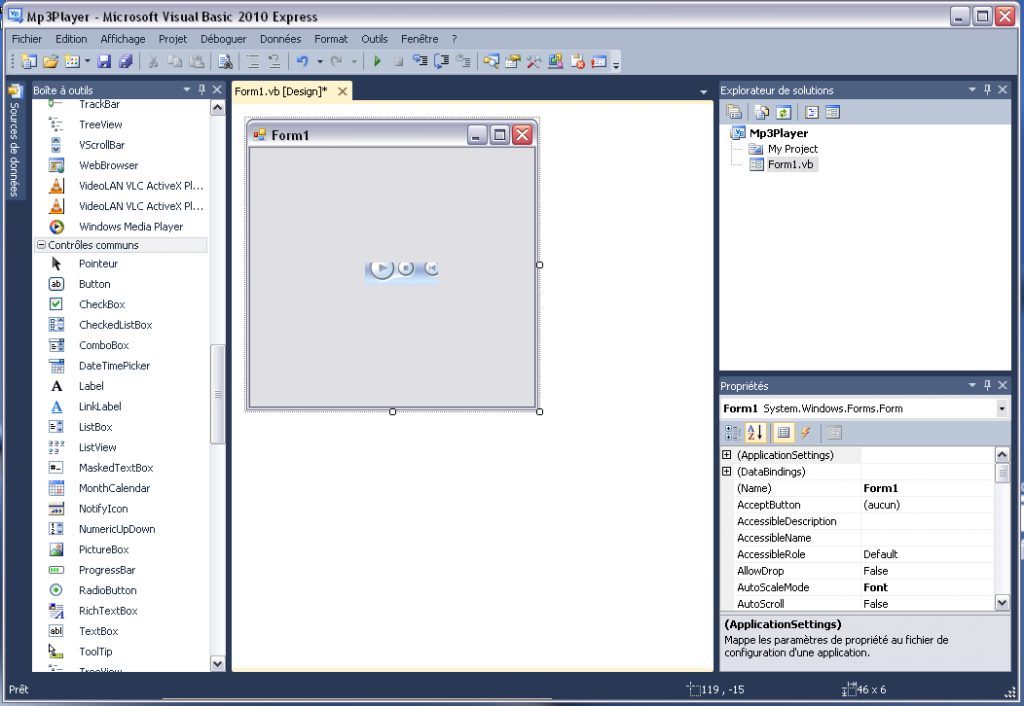Open the Undo history dropdown arrow
Screen dimensions: 1024x706
point(319,61)
